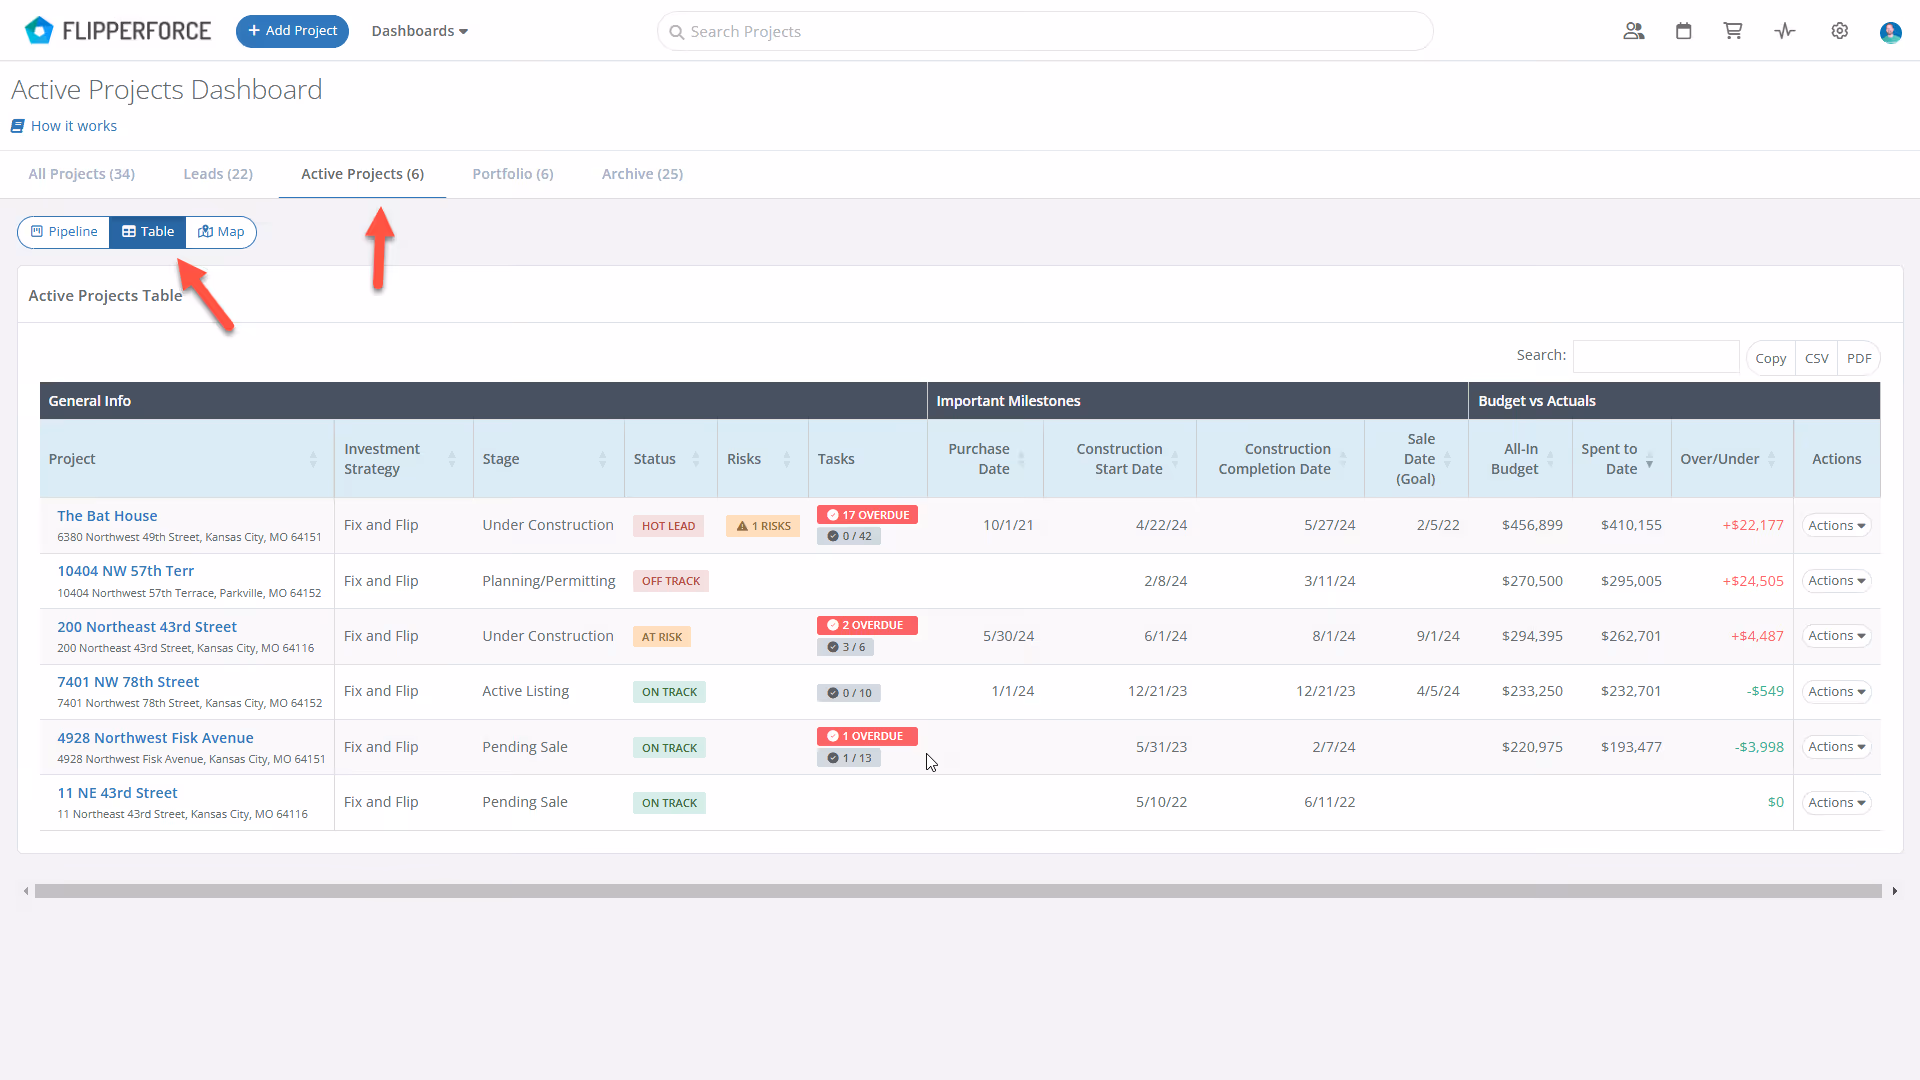Sort table by Status column
Viewport: 1920px width, 1080px height.
pyautogui.click(x=671, y=459)
